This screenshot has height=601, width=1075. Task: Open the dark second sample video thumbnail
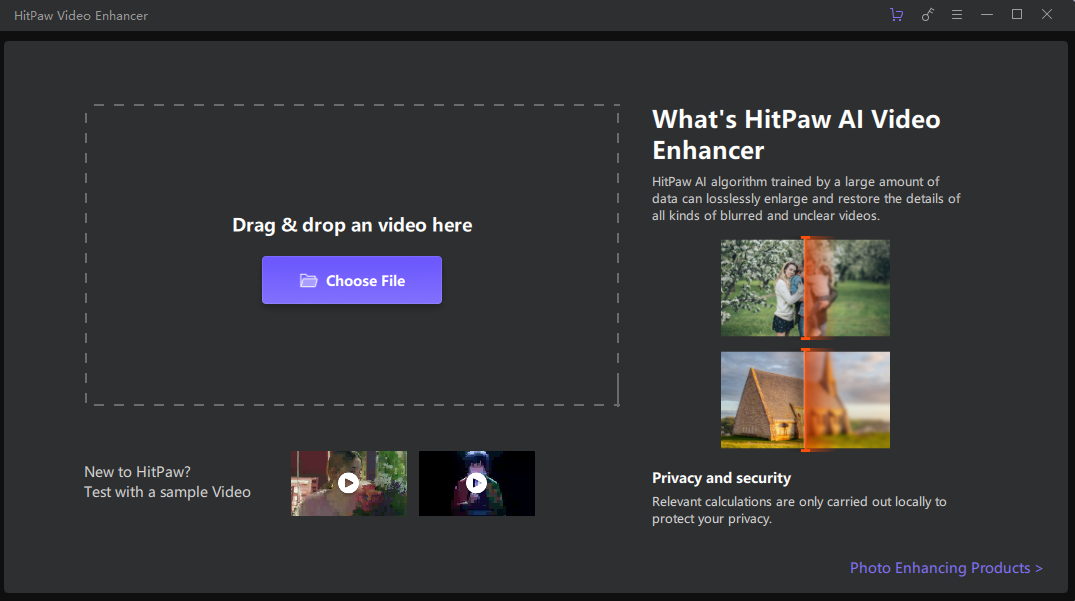[x=476, y=483]
